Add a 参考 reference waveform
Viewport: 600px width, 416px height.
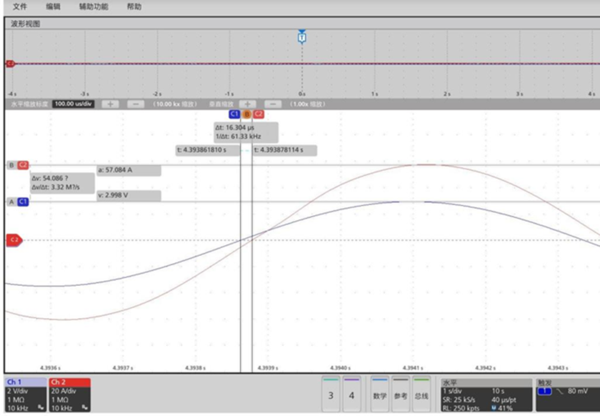[402, 396]
